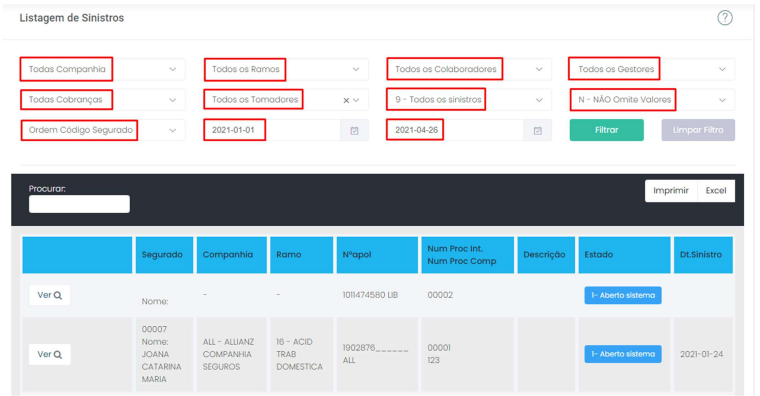The height and width of the screenshot is (396, 760).
Task: Click the Listagem de Sinistros title
Action: (72, 18)
